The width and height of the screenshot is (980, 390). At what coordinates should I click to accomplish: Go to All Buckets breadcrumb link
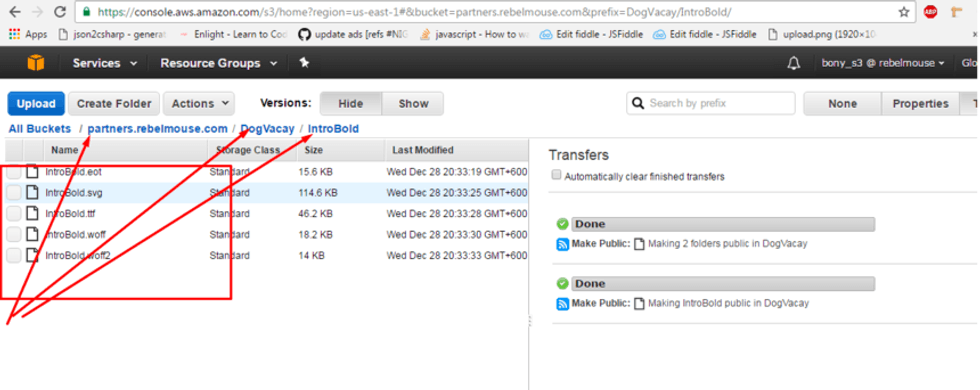[40, 129]
